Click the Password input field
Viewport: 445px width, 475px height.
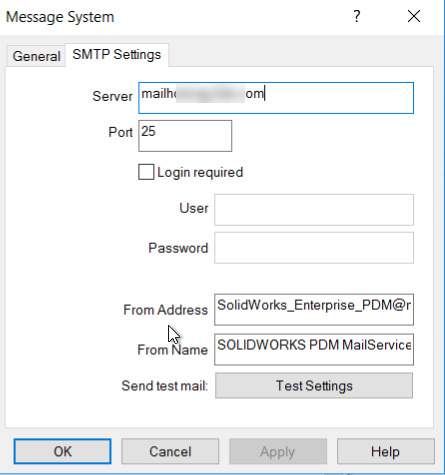pos(314,248)
